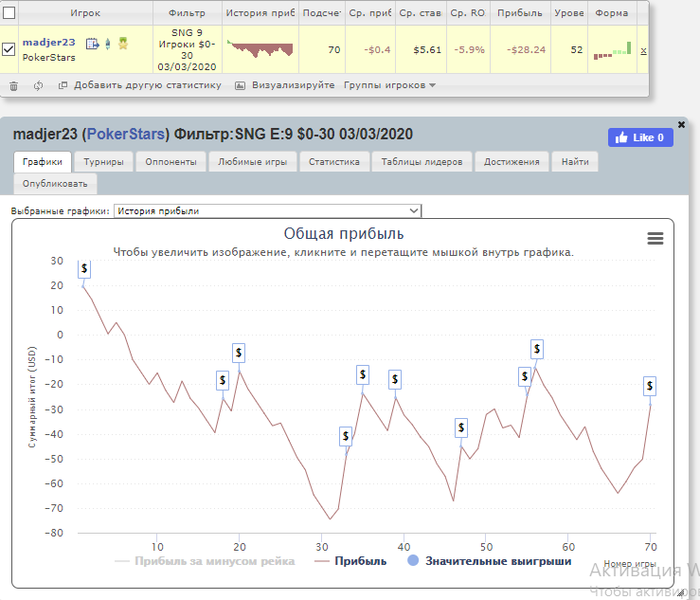
Task: Open the chart hamburger export menu
Action: pyautogui.click(x=655, y=238)
